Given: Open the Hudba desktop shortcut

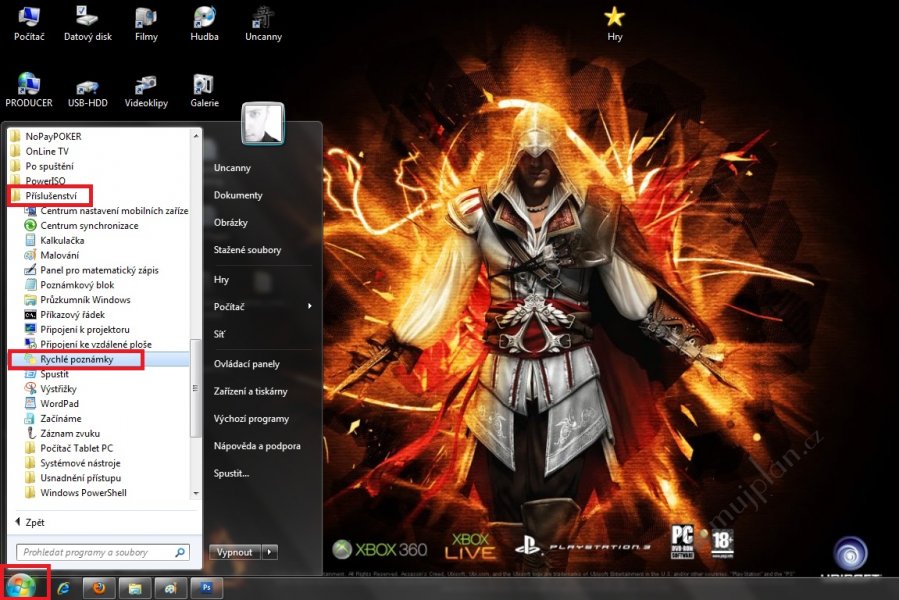Looking at the screenshot, I should coord(204,23).
